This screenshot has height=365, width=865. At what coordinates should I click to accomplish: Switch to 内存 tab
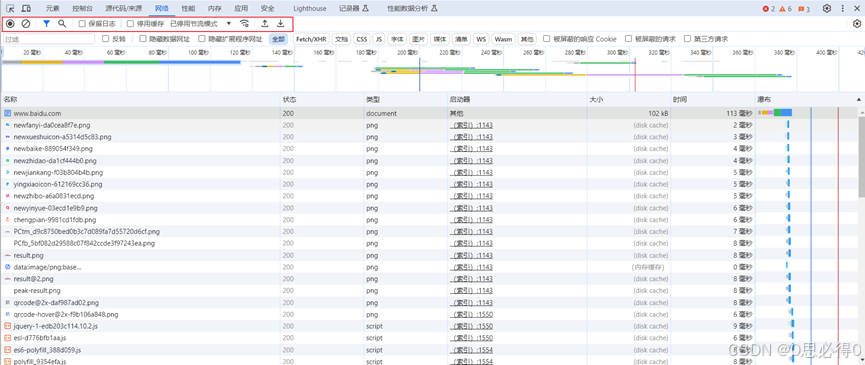[x=215, y=9]
